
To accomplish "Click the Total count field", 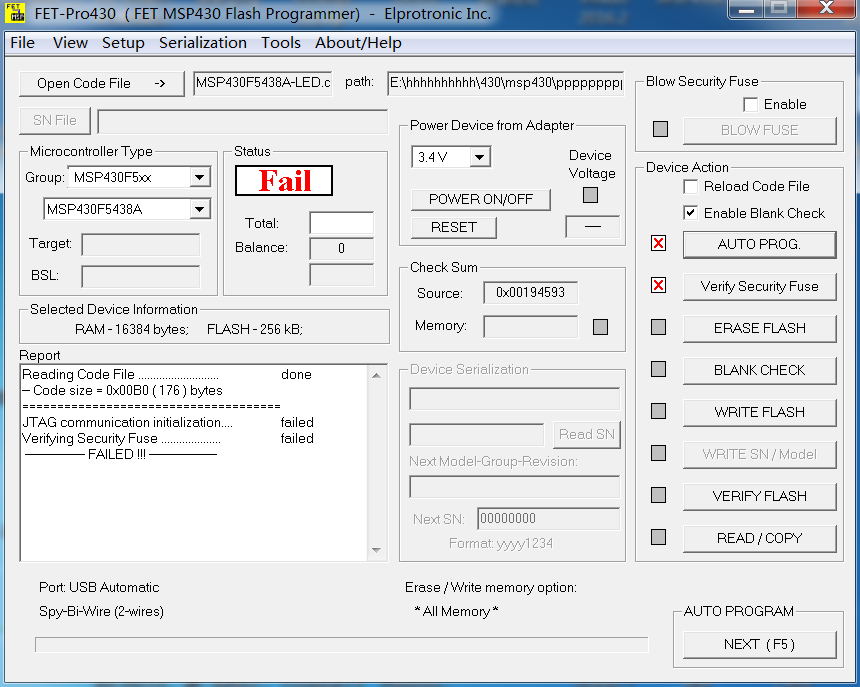I will point(341,223).
